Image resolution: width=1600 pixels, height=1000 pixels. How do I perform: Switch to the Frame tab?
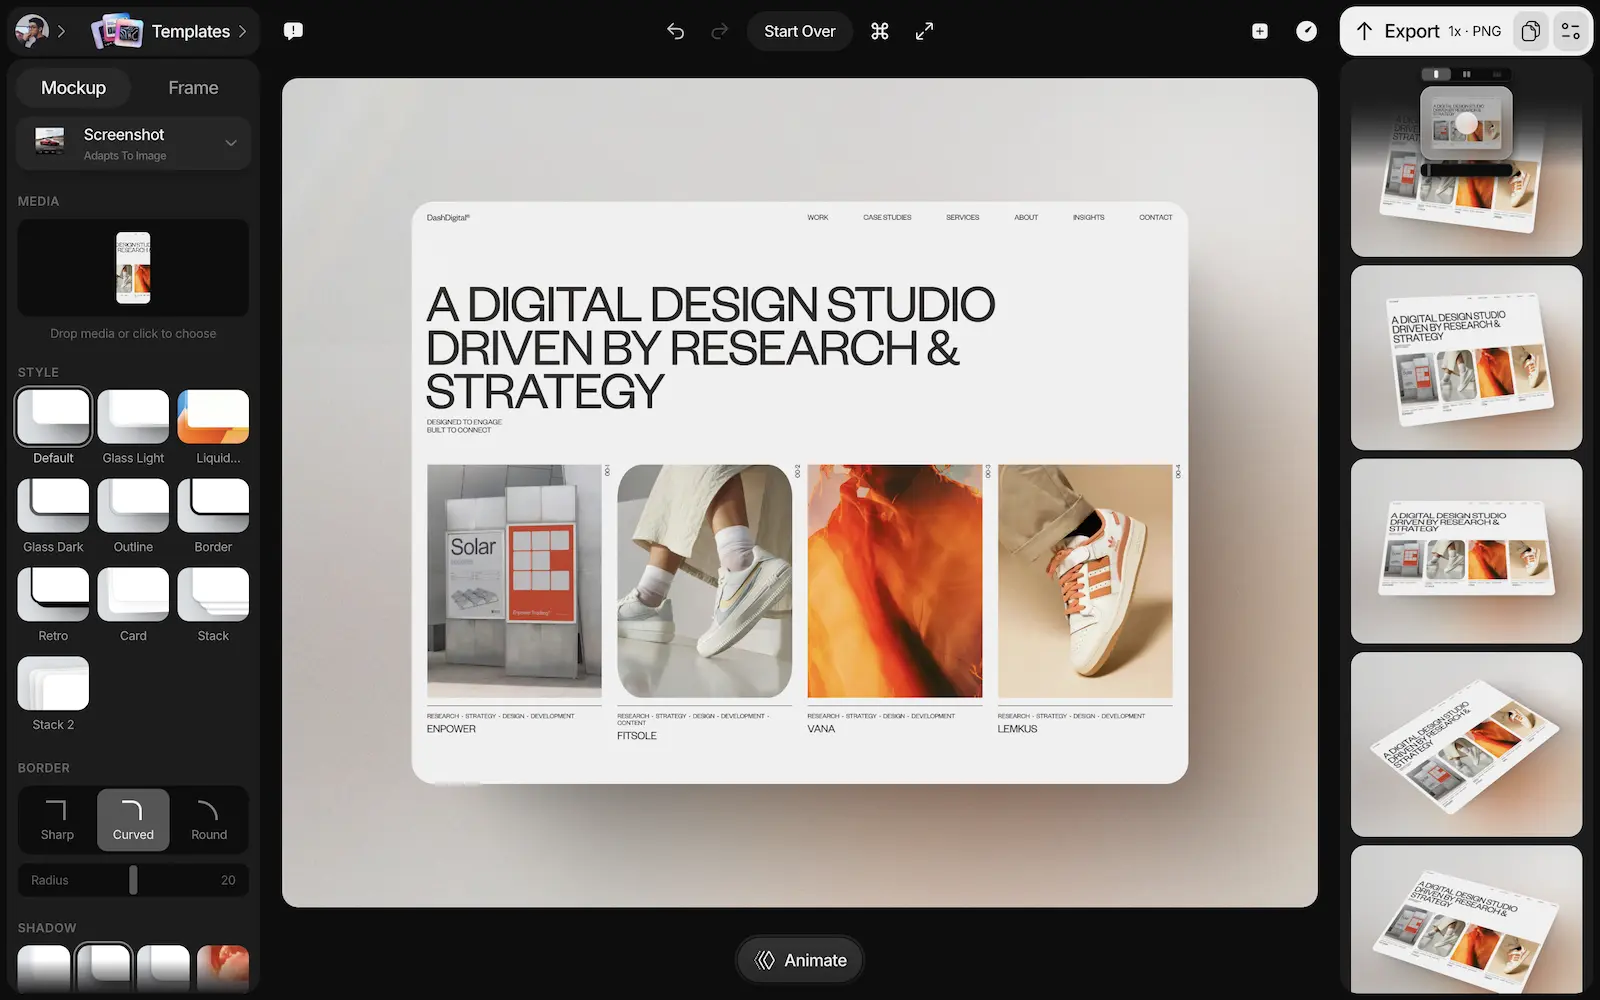click(192, 87)
